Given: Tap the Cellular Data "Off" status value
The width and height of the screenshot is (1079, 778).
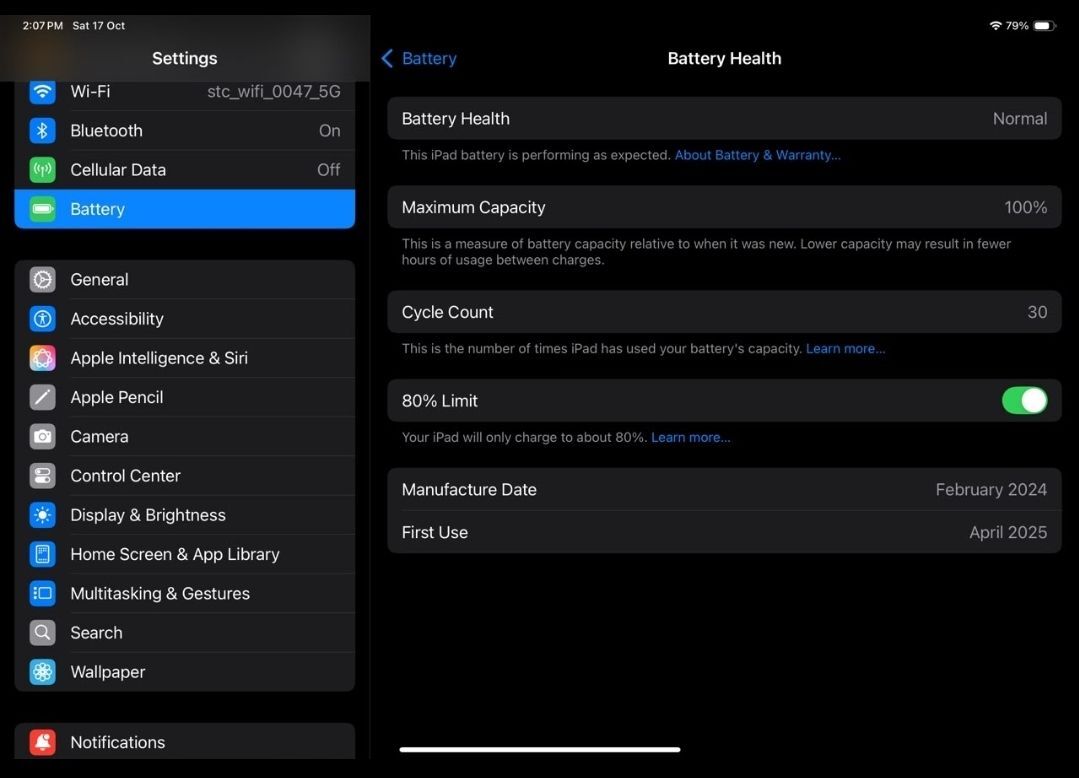Looking at the screenshot, I should click(329, 170).
